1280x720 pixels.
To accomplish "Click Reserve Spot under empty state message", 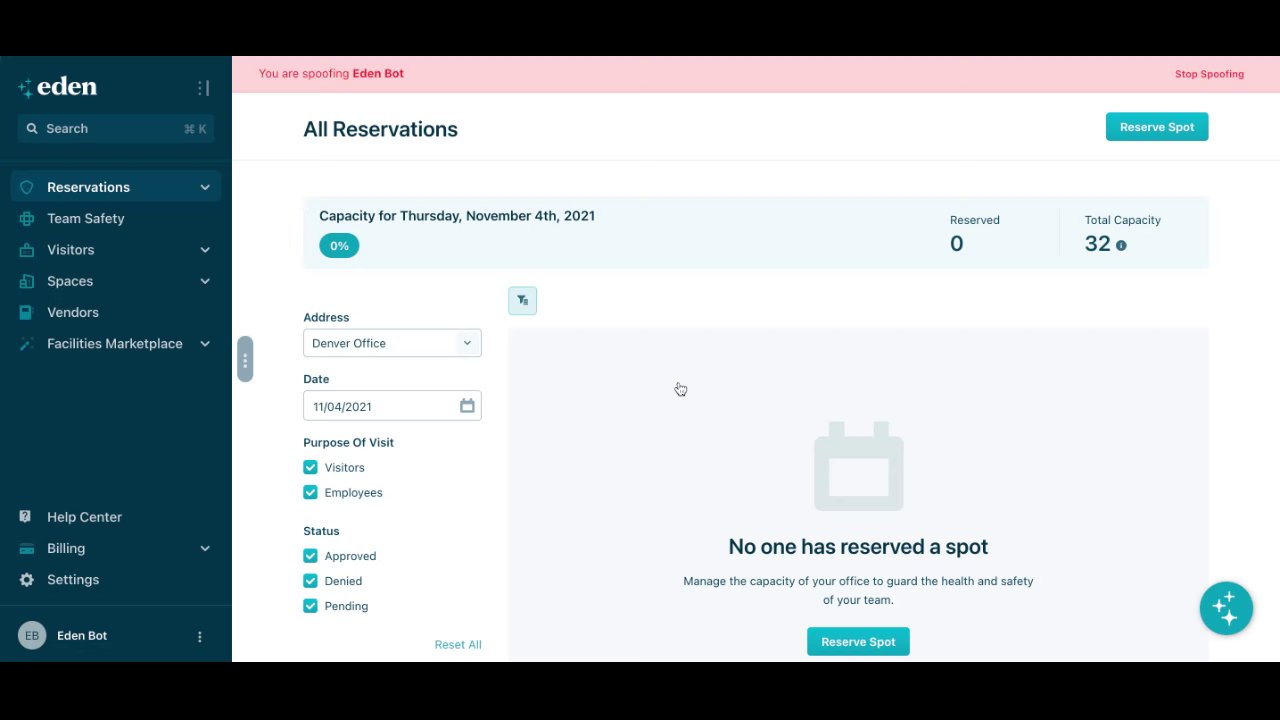I will 858,642.
